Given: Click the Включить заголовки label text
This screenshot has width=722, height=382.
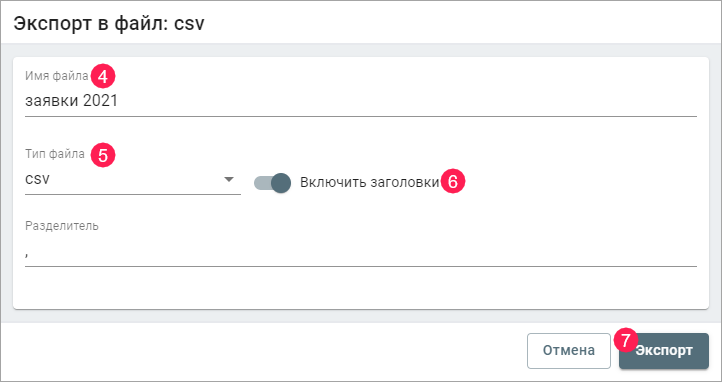Looking at the screenshot, I should tap(370, 183).
